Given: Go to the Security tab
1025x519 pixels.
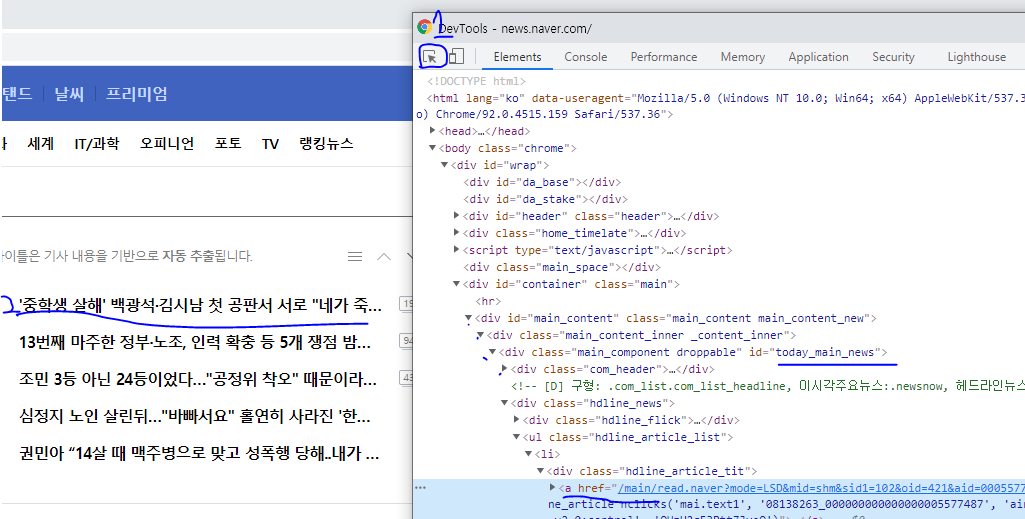Looking at the screenshot, I should [x=893, y=57].
